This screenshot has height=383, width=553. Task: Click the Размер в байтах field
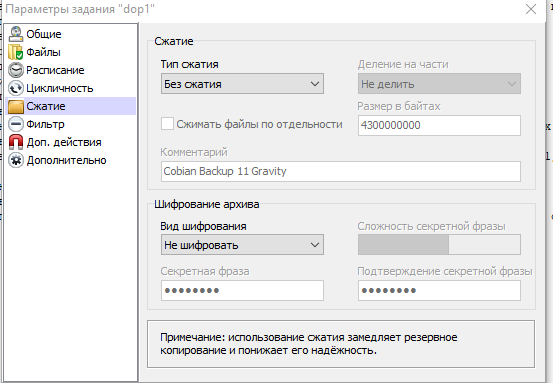click(439, 125)
